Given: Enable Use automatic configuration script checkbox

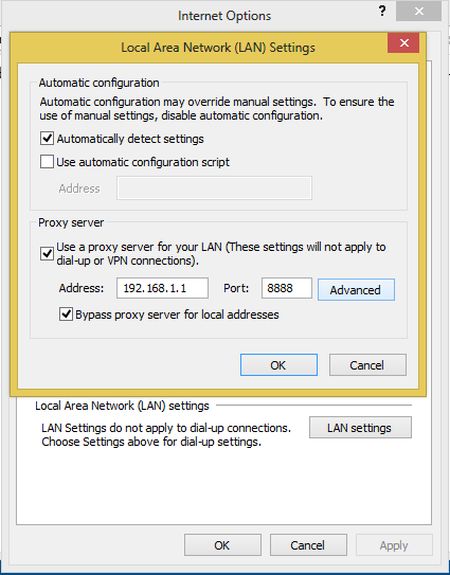Looking at the screenshot, I should [x=47, y=162].
